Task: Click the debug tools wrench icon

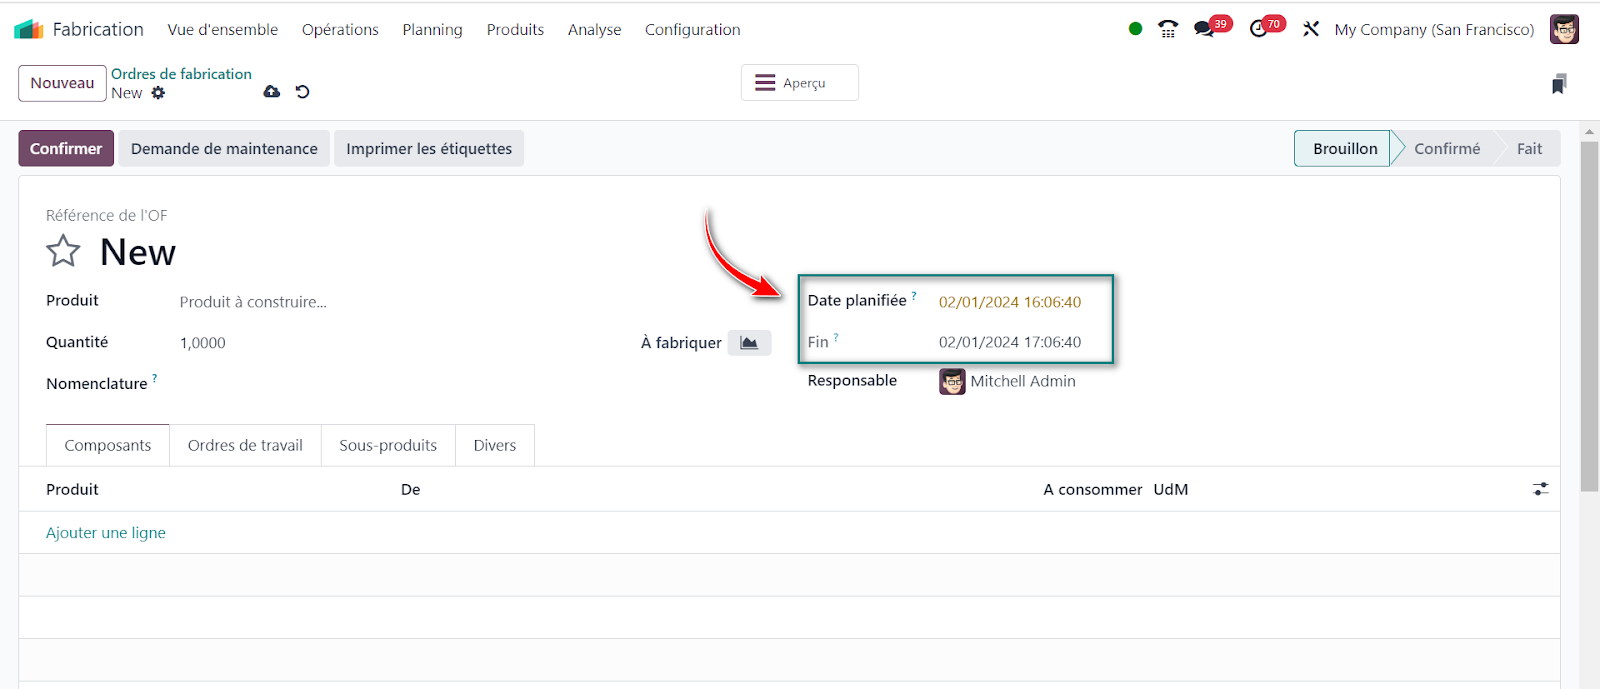Action: click(x=1310, y=29)
